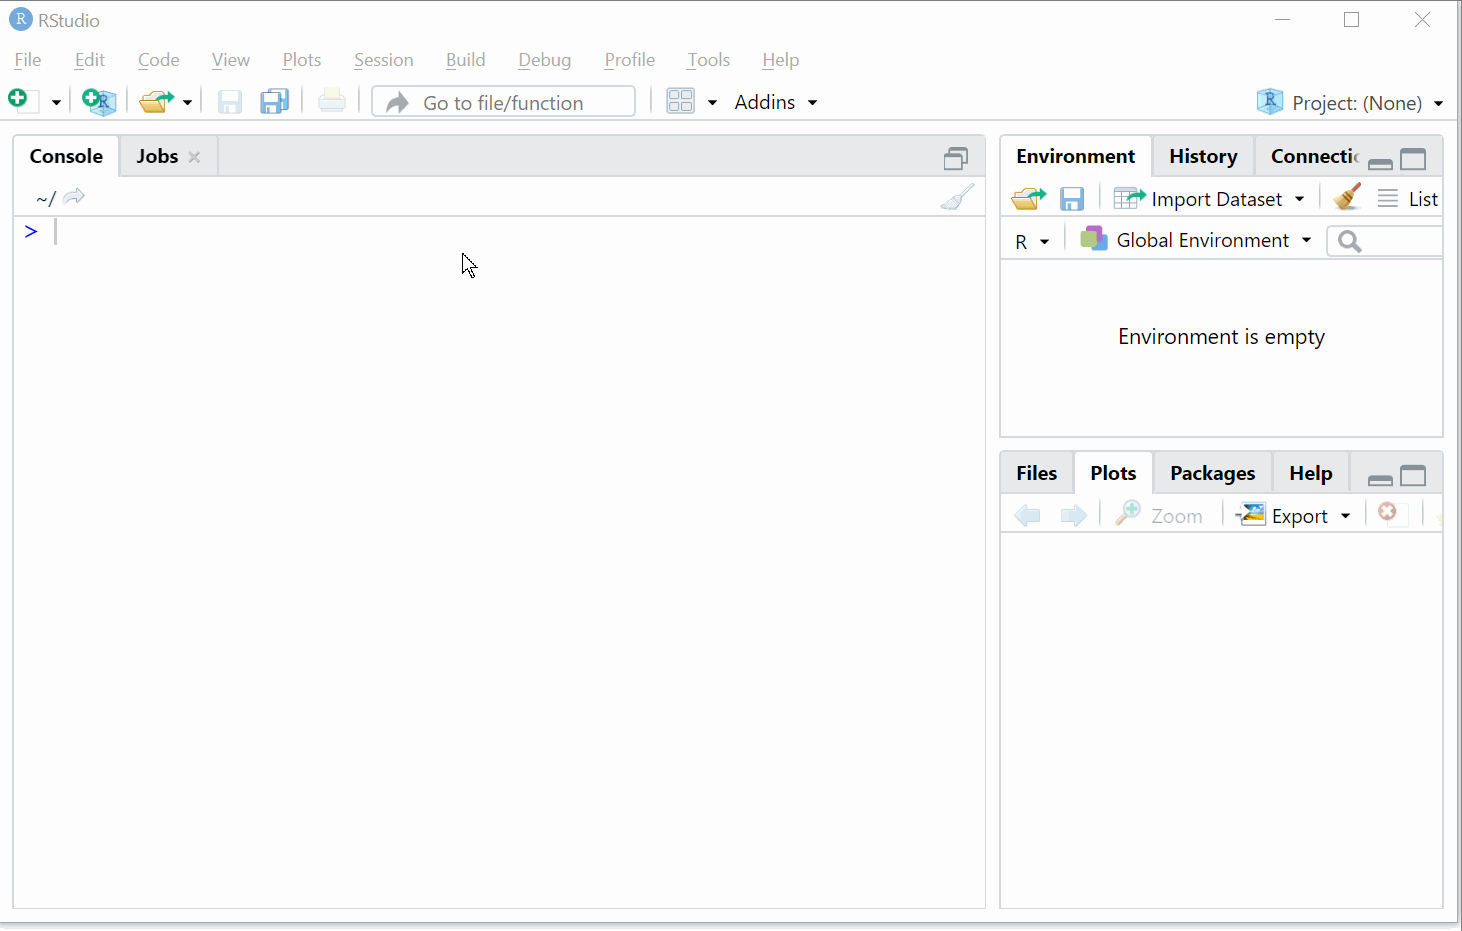Open the File menu
The image size is (1462, 931).
click(x=28, y=60)
